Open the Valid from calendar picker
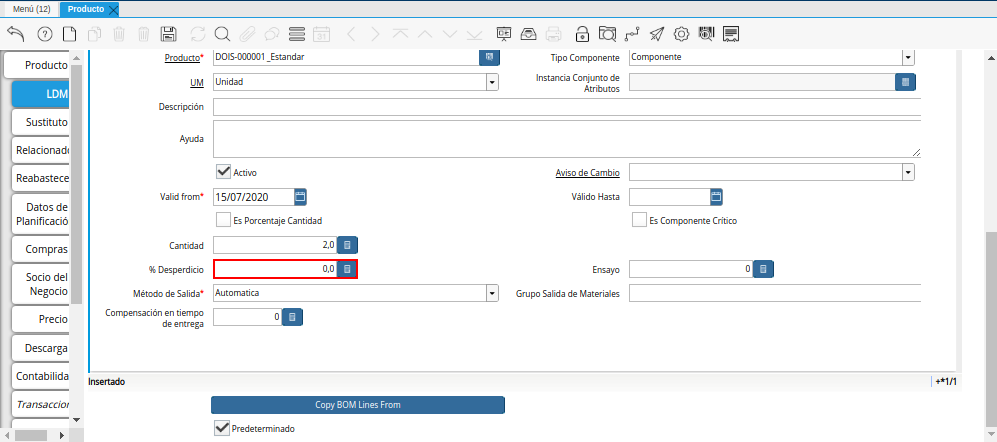The height and width of the screenshot is (442, 997). tap(299, 196)
